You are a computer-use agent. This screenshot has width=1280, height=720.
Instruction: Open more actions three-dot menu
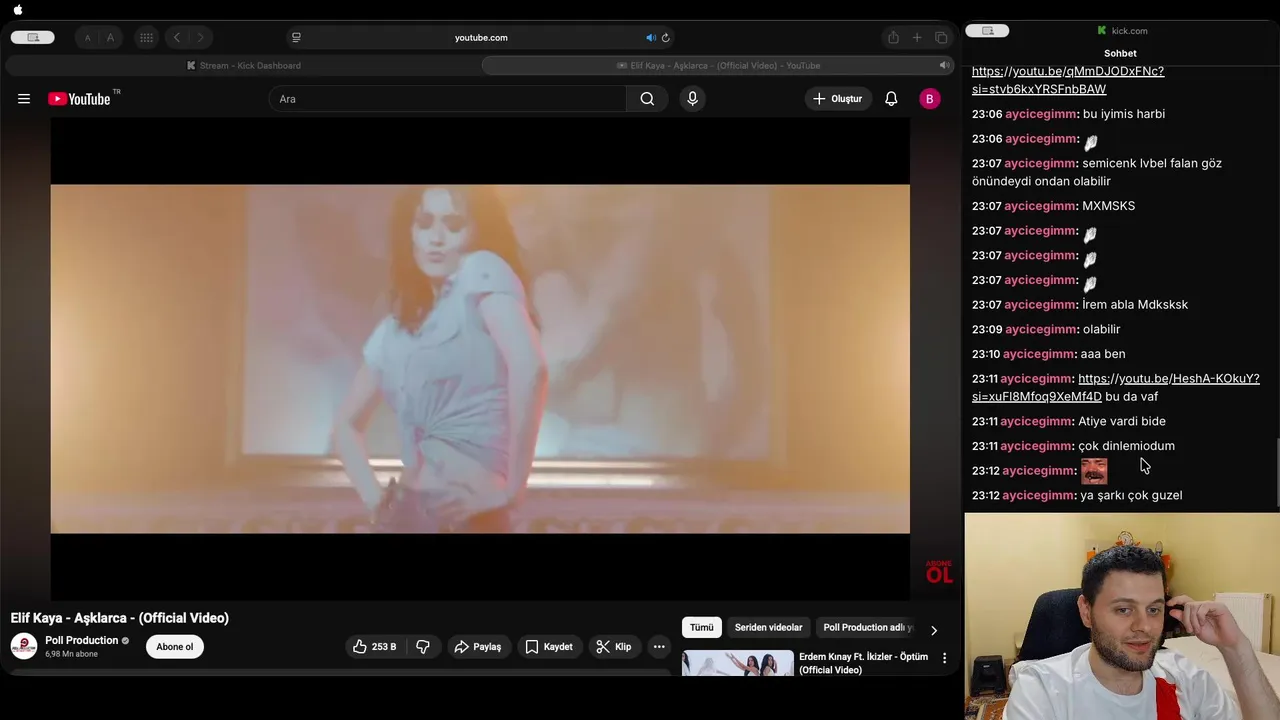click(659, 647)
